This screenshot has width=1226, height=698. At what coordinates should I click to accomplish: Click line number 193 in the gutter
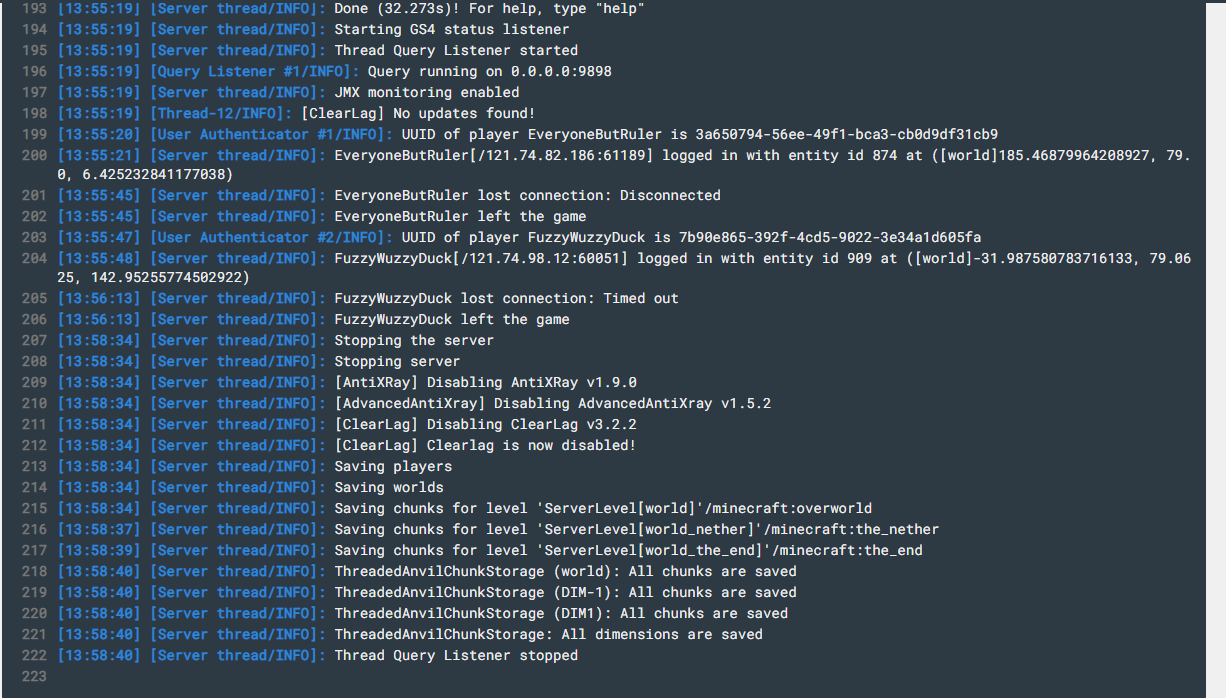pyautogui.click(x=33, y=8)
